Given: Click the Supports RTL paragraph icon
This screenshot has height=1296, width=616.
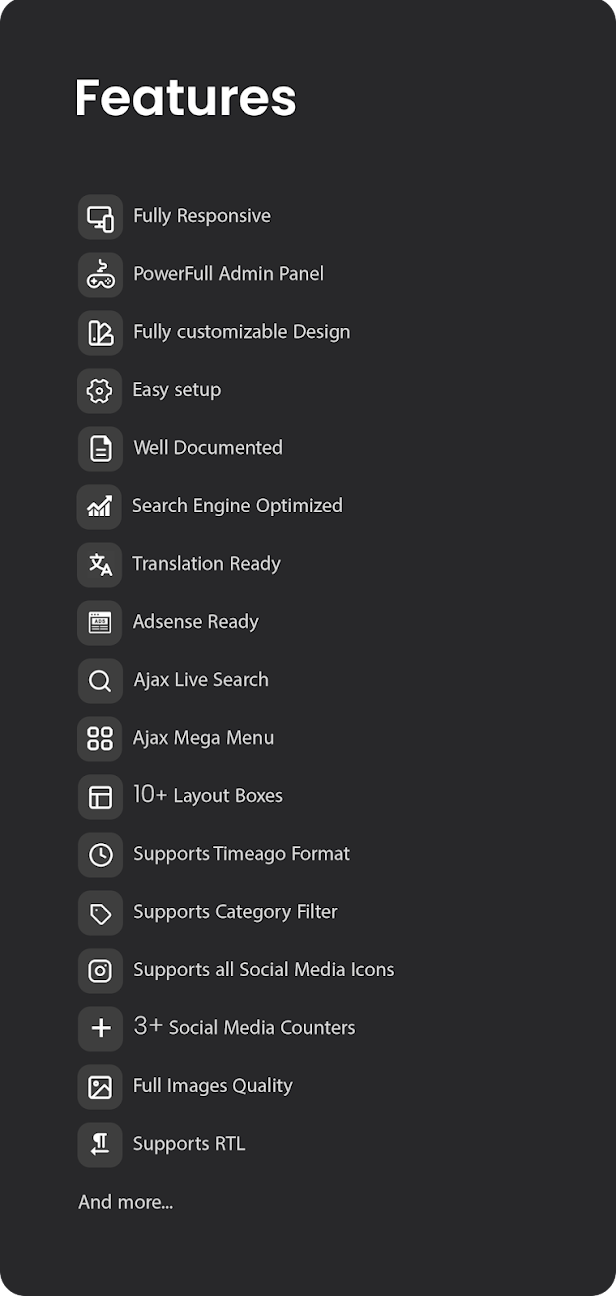Looking at the screenshot, I should 100,1145.
